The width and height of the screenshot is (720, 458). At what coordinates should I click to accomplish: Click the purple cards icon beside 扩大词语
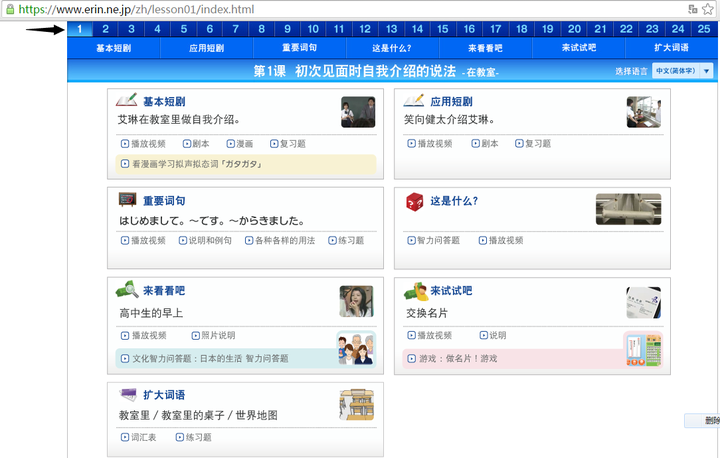(x=128, y=394)
